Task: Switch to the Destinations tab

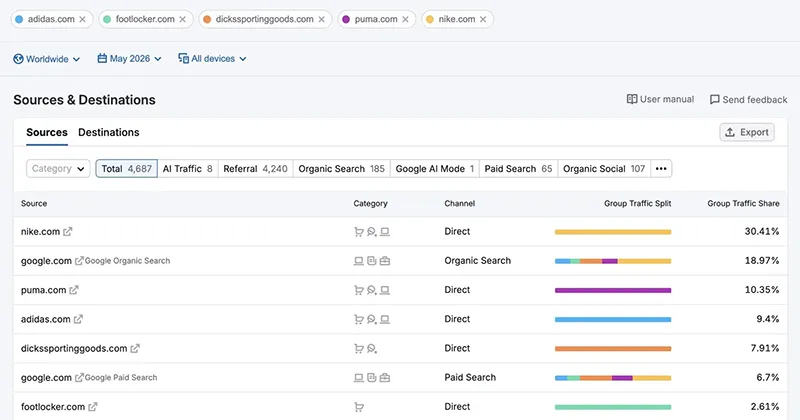Action: [109, 132]
